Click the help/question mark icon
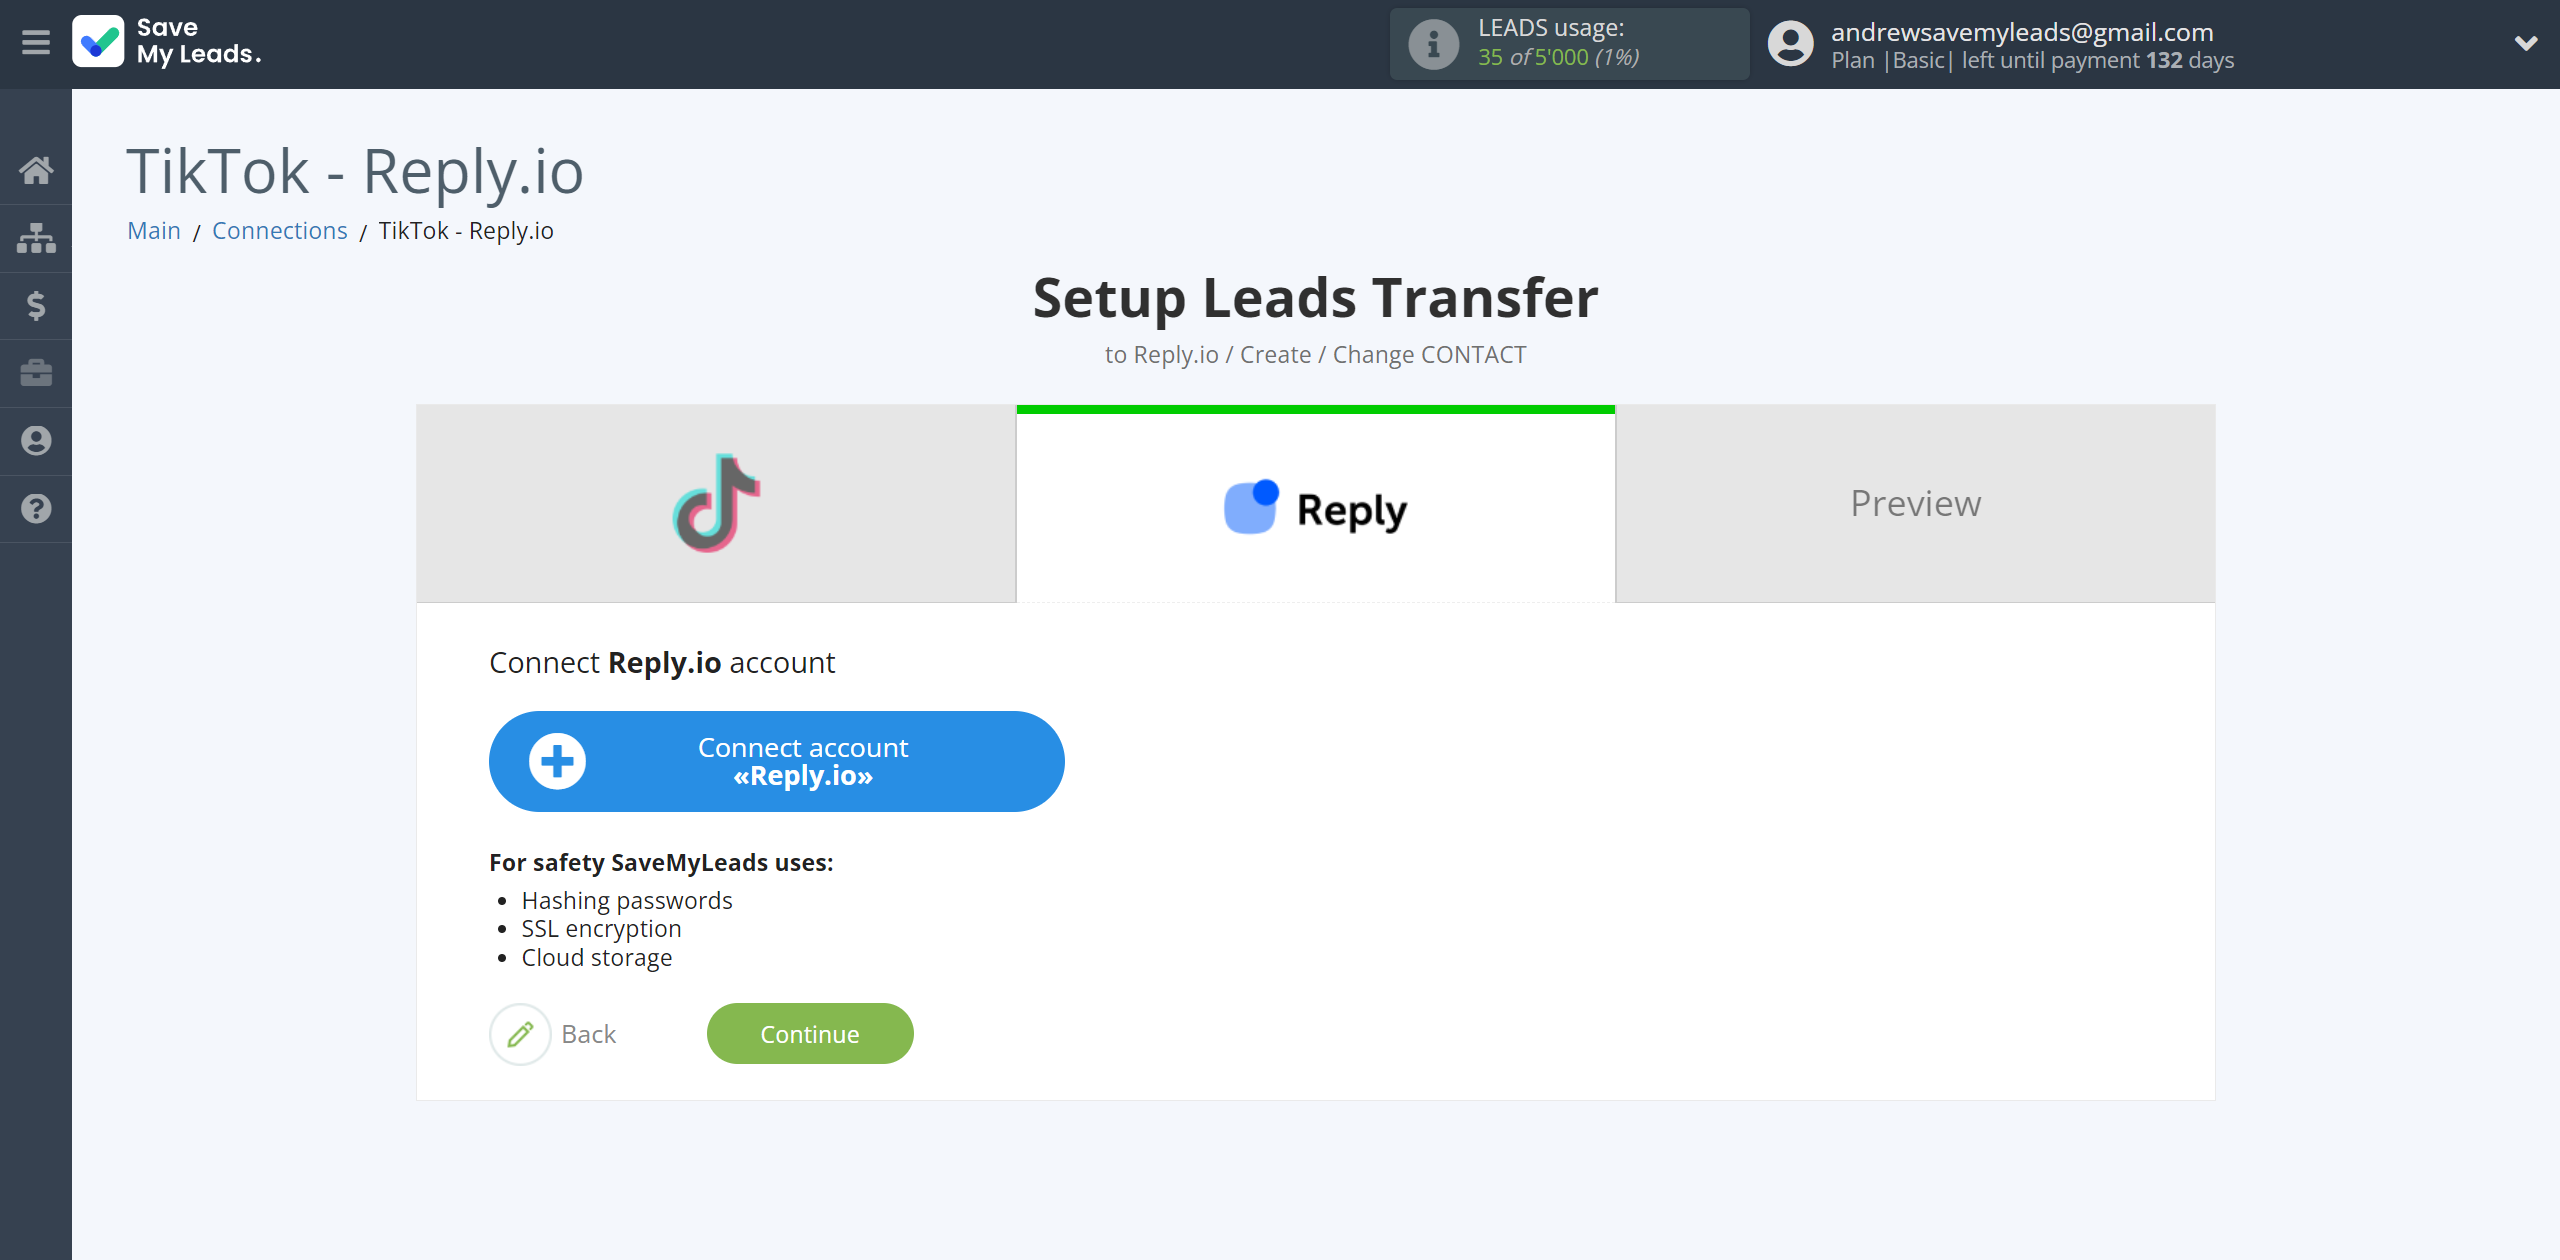The image size is (2560, 1260). click(x=34, y=509)
